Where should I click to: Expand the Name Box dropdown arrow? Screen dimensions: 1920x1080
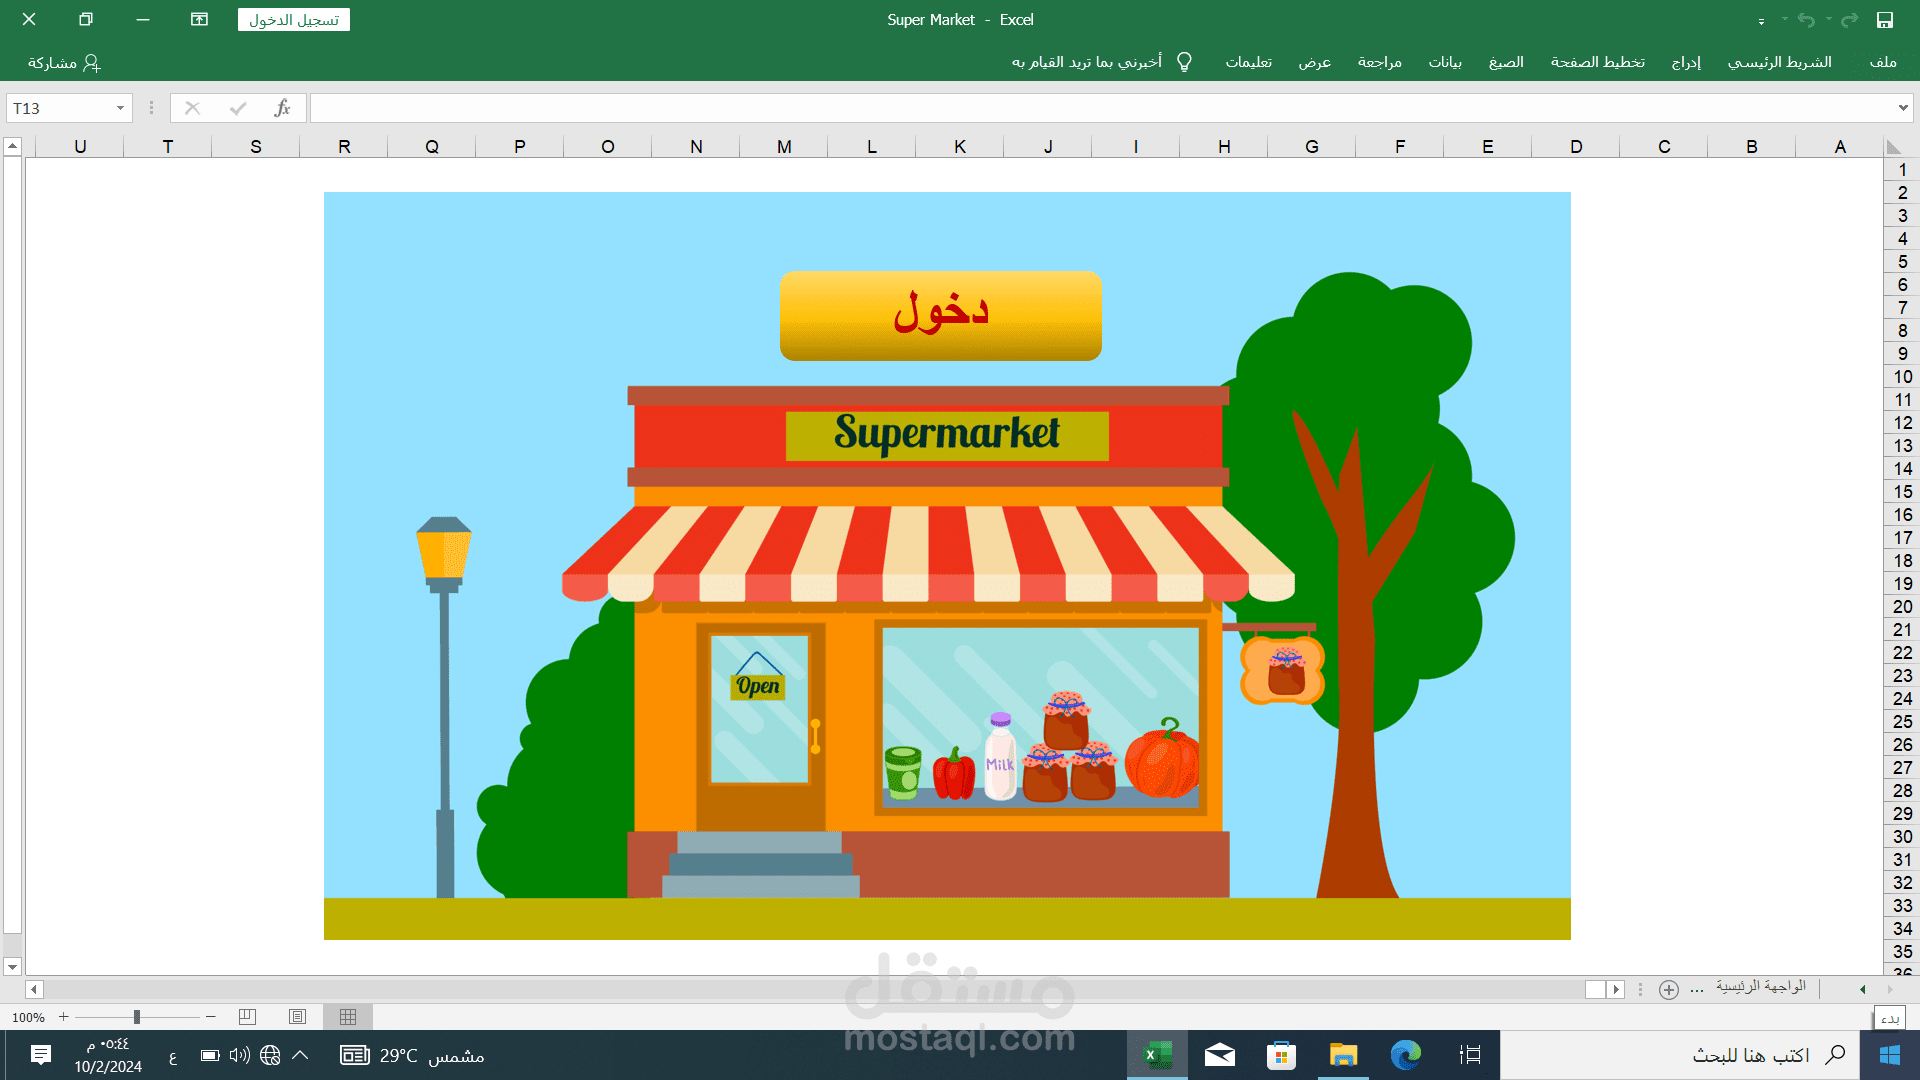coord(120,108)
